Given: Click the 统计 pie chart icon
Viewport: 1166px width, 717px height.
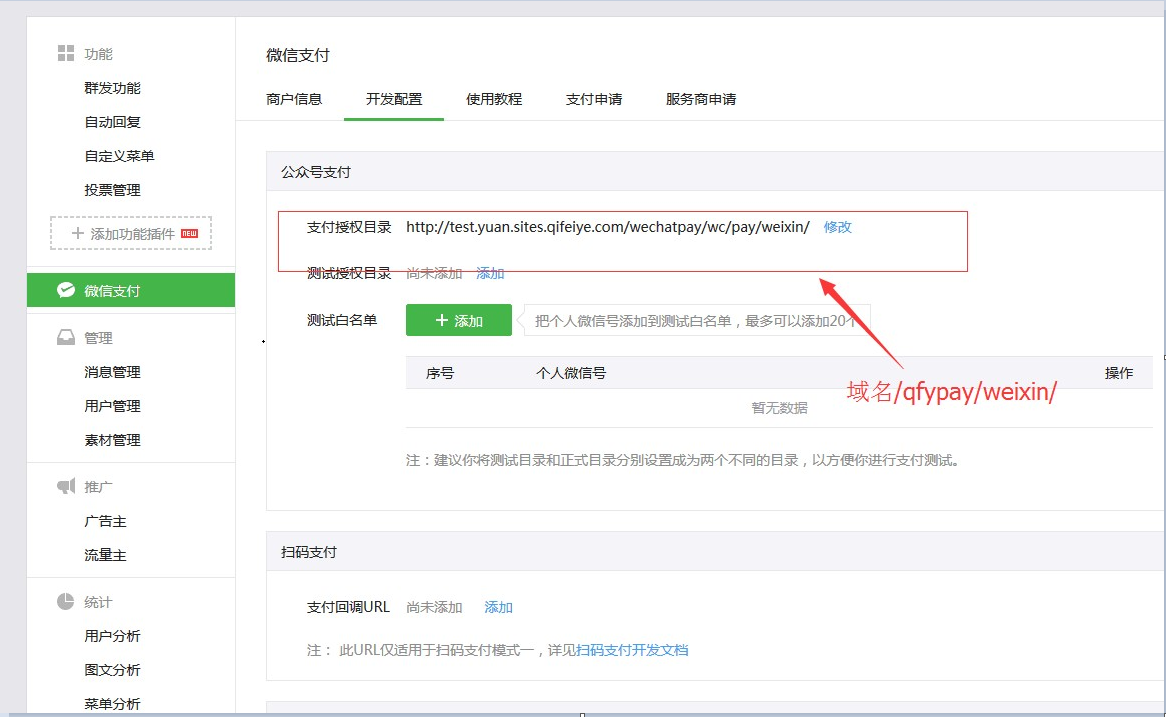Looking at the screenshot, I should [x=65, y=602].
